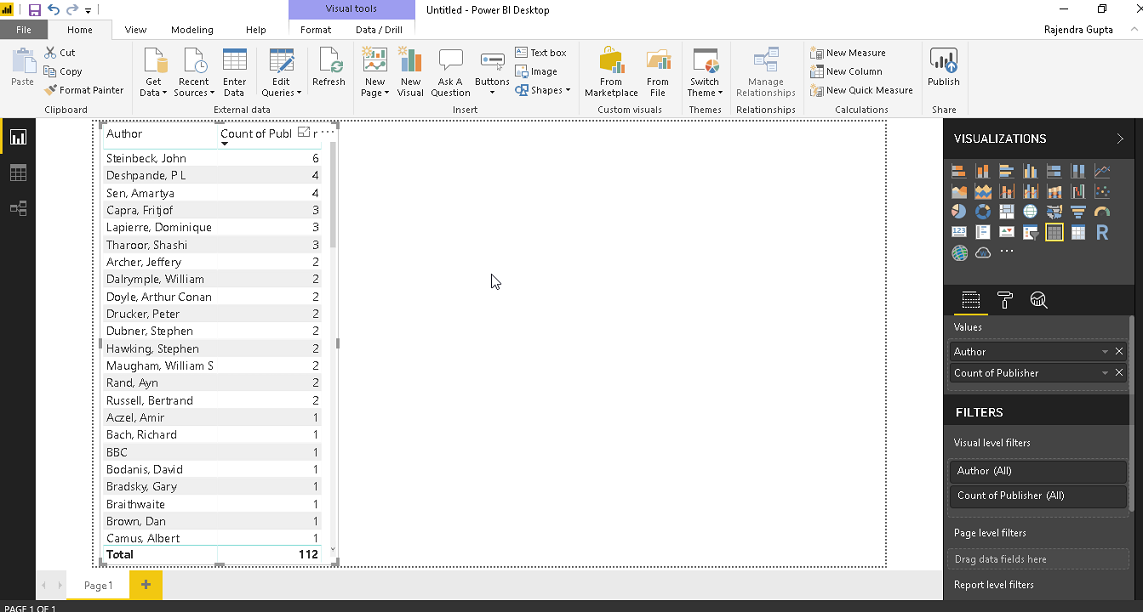The image size is (1143, 612).
Task: Click the Publish button
Action: (x=943, y=67)
